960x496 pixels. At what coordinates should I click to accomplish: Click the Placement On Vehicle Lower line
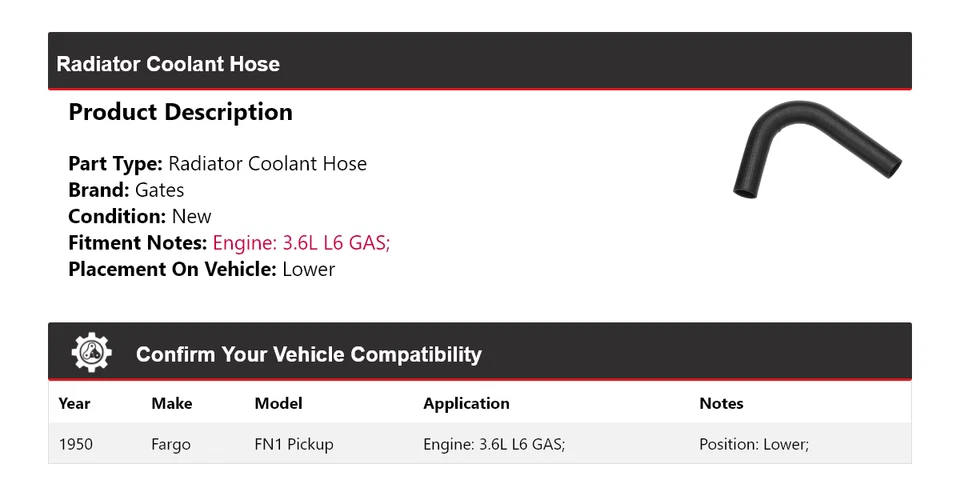pos(201,269)
